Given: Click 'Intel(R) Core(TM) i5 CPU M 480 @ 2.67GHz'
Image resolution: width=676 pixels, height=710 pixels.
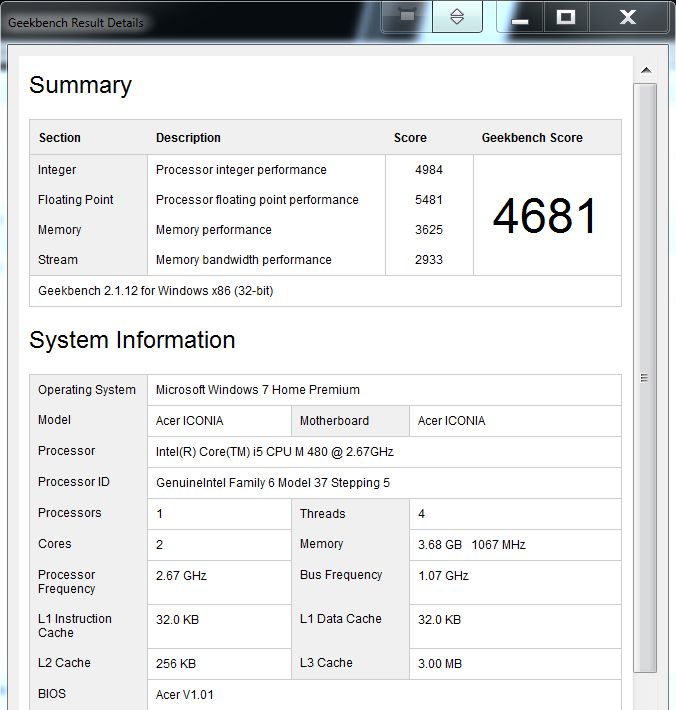Looking at the screenshot, I should (274, 452).
